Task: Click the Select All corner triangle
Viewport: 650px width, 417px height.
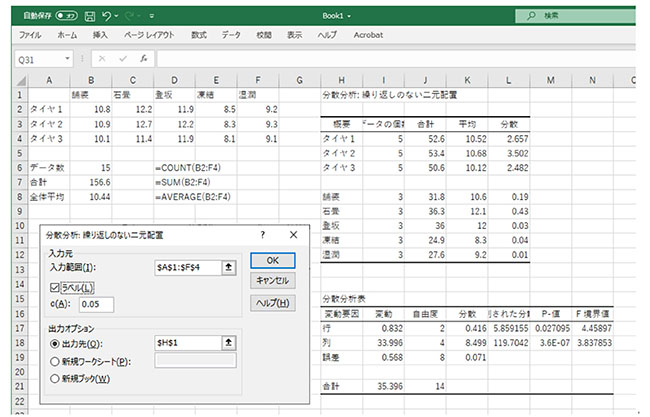Action: pyautogui.click(x=21, y=80)
